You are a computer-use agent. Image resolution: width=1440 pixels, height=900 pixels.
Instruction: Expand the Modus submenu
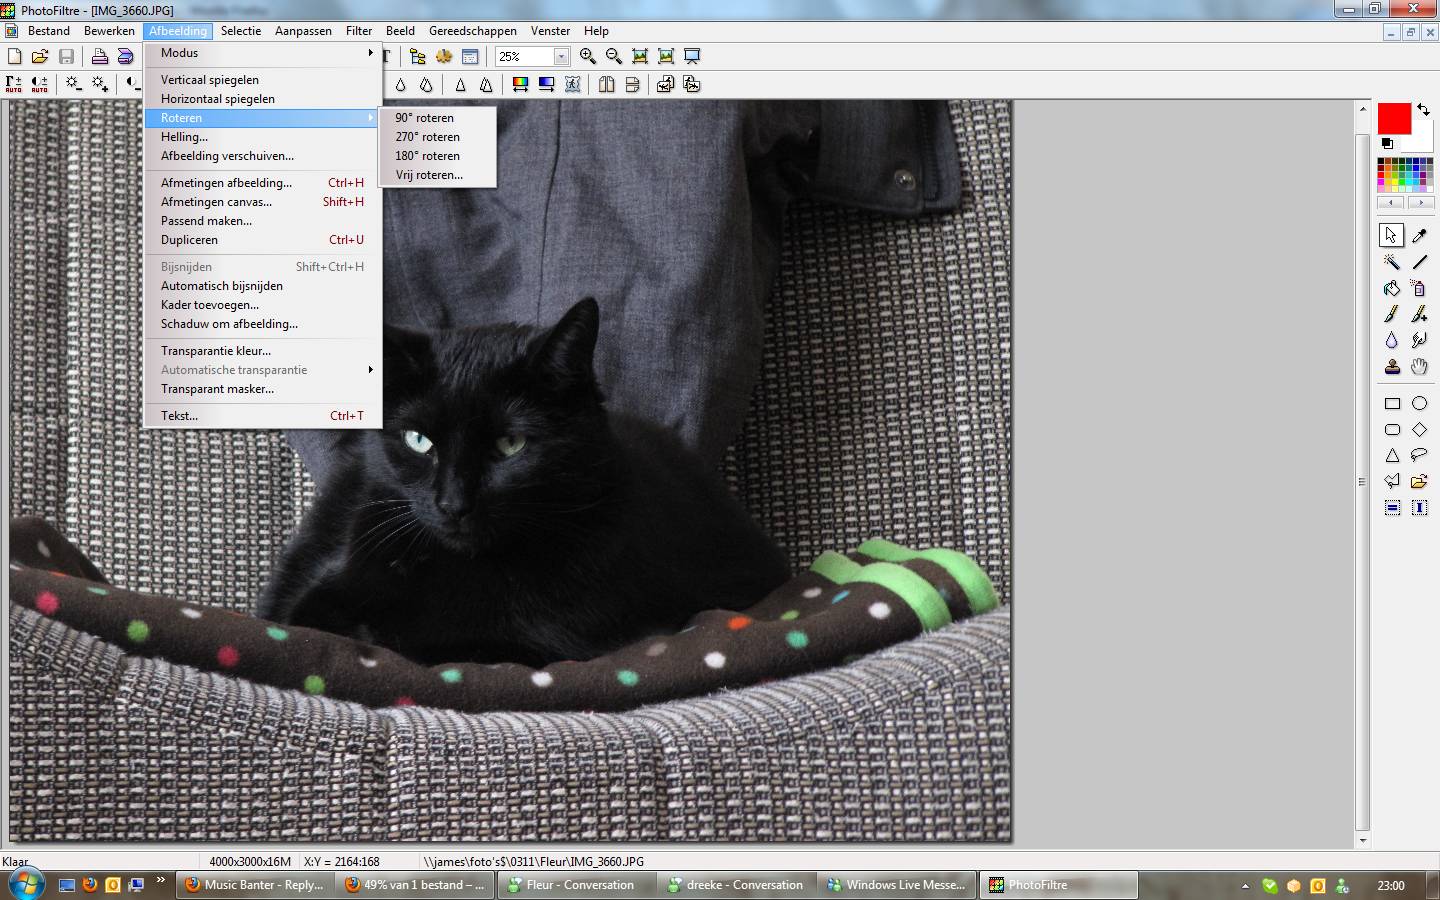(x=263, y=53)
